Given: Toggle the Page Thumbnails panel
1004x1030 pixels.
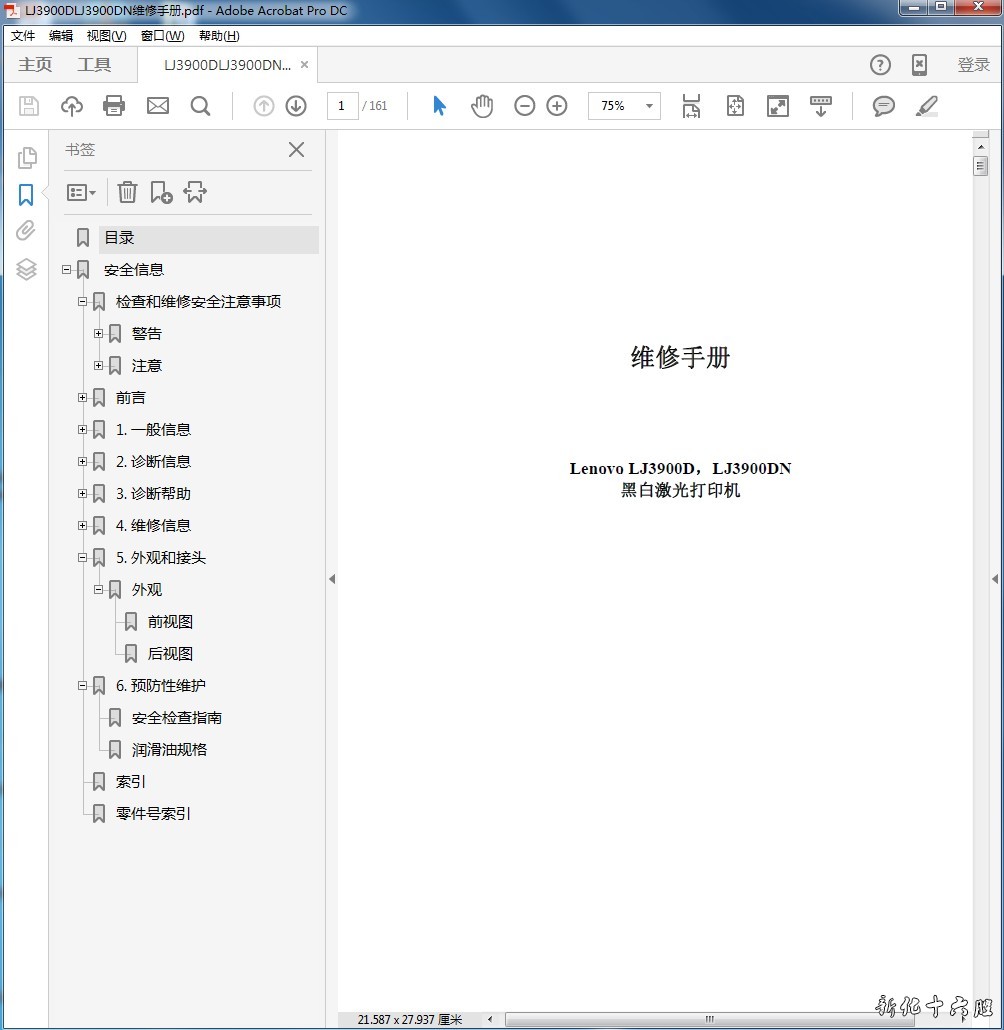Looking at the screenshot, I should pyautogui.click(x=26, y=157).
